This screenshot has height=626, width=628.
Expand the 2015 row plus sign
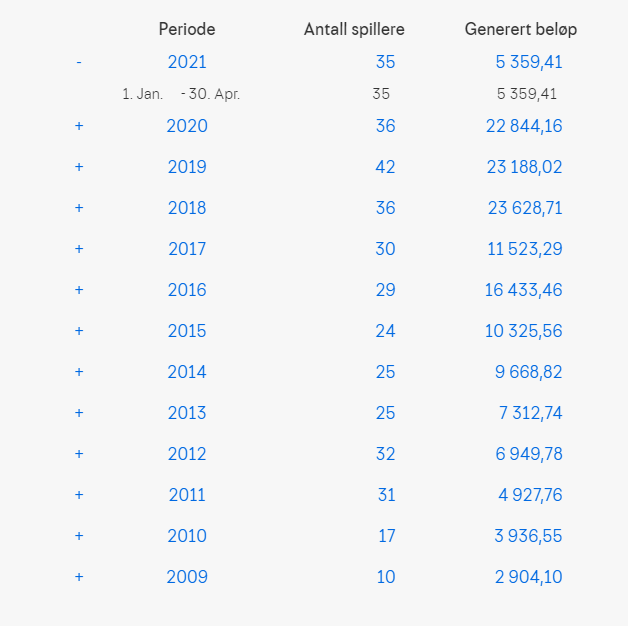(x=79, y=331)
